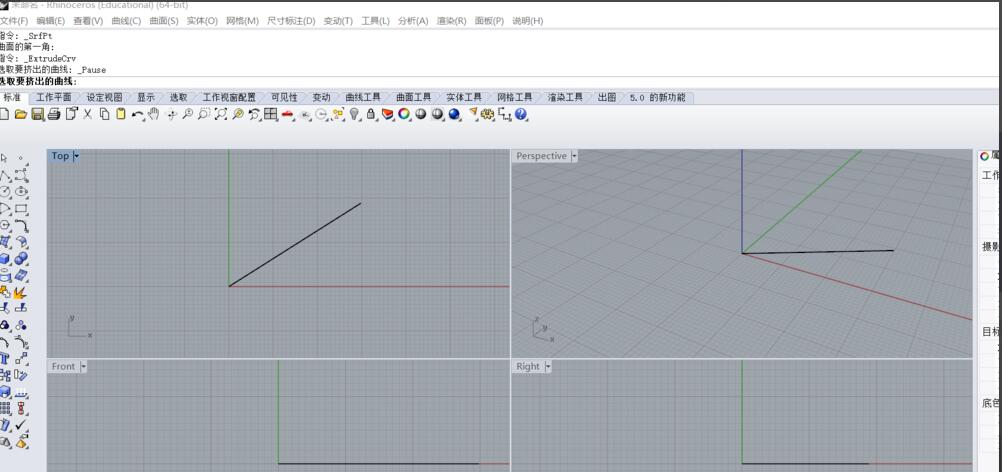
Task: Open the 说明(H) menu
Action: click(527, 20)
